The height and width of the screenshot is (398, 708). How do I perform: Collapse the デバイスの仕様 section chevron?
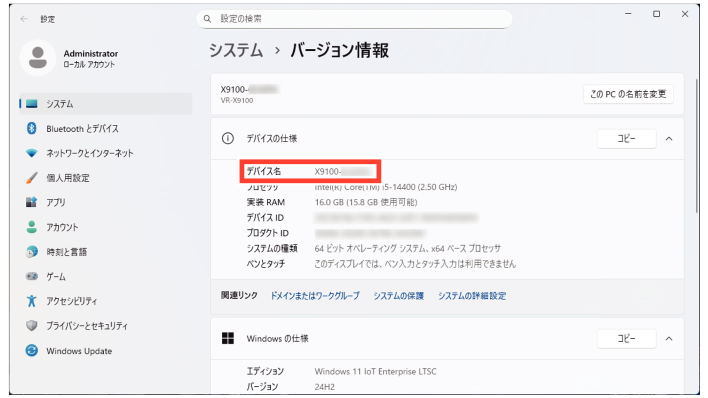click(x=669, y=139)
